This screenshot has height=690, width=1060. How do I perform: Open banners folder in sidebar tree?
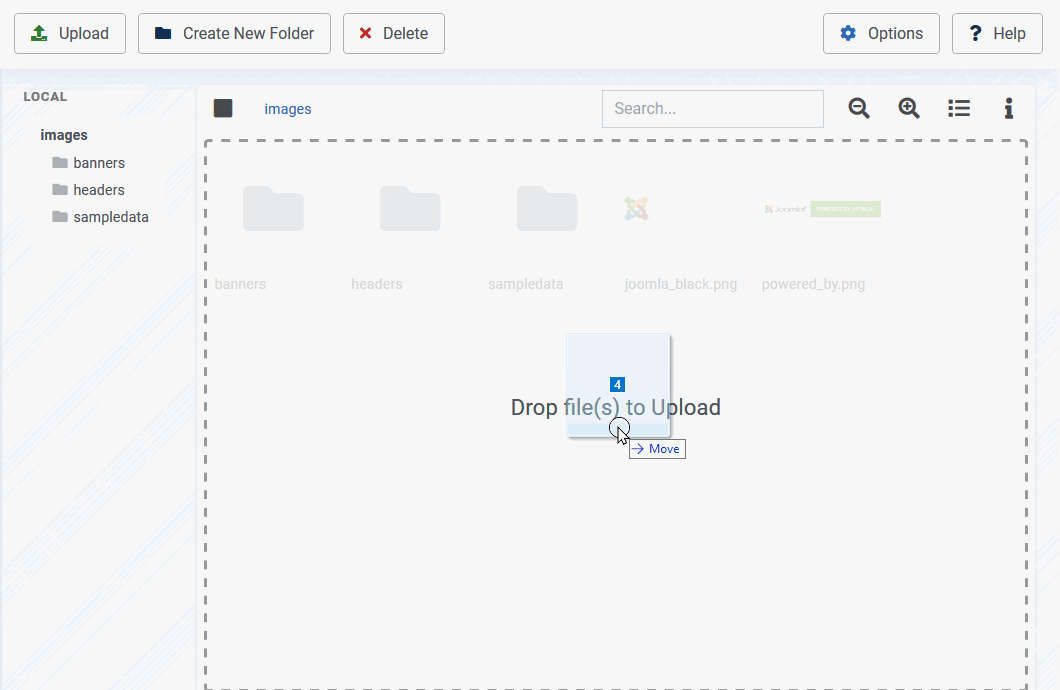pos(98,163)
